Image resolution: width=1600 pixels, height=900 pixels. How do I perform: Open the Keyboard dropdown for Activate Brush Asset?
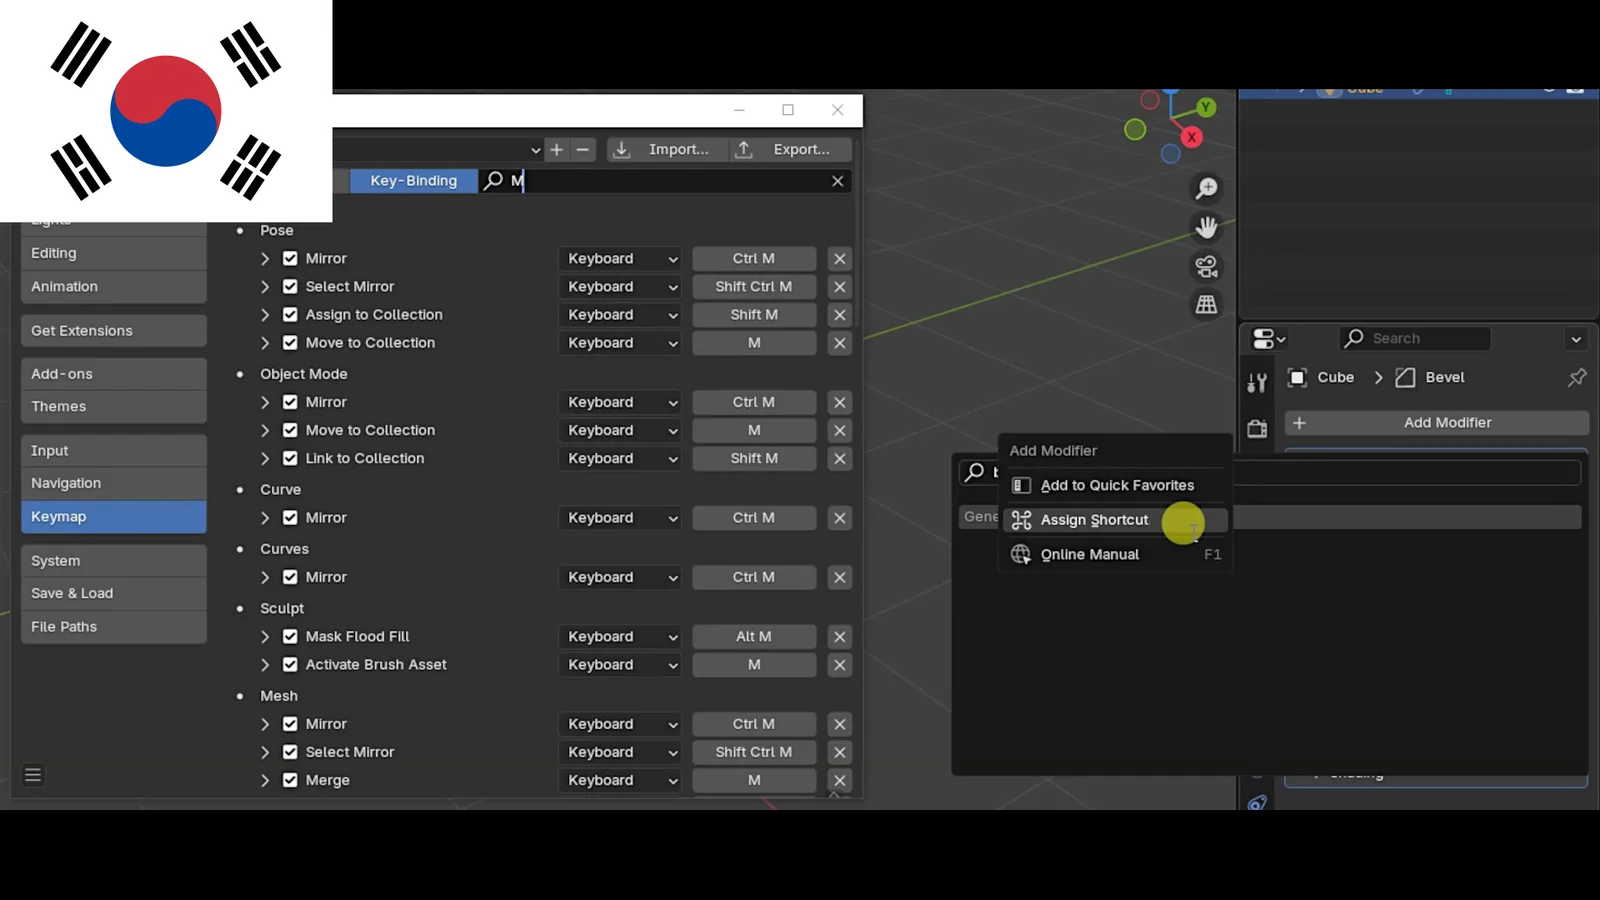[x=620, y=664]
